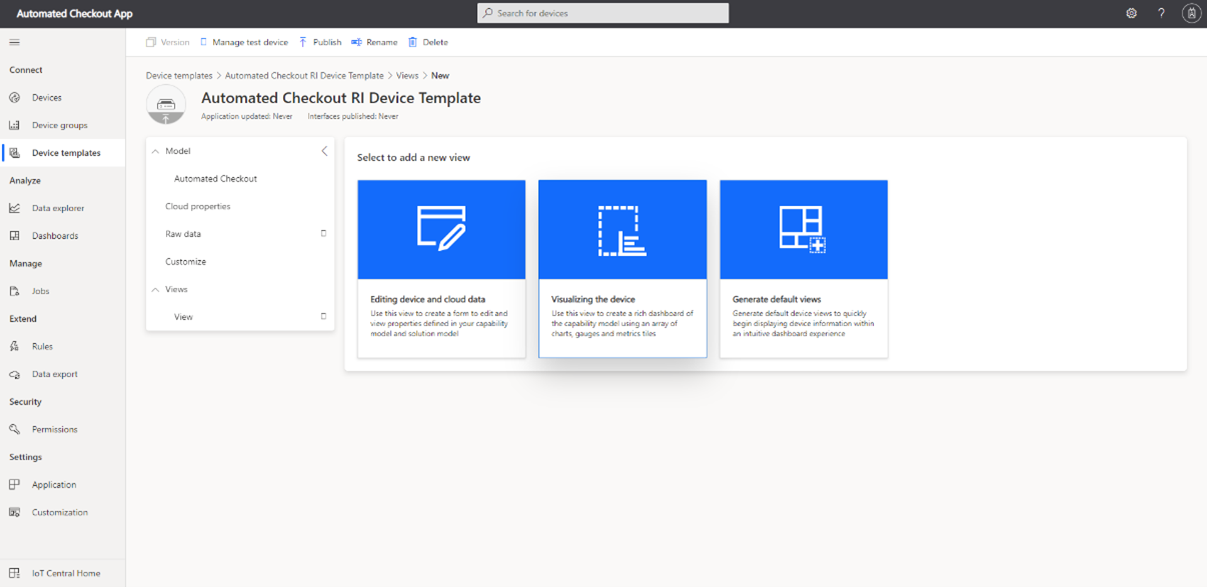Click the search magnifier icon

coord(488,13)
